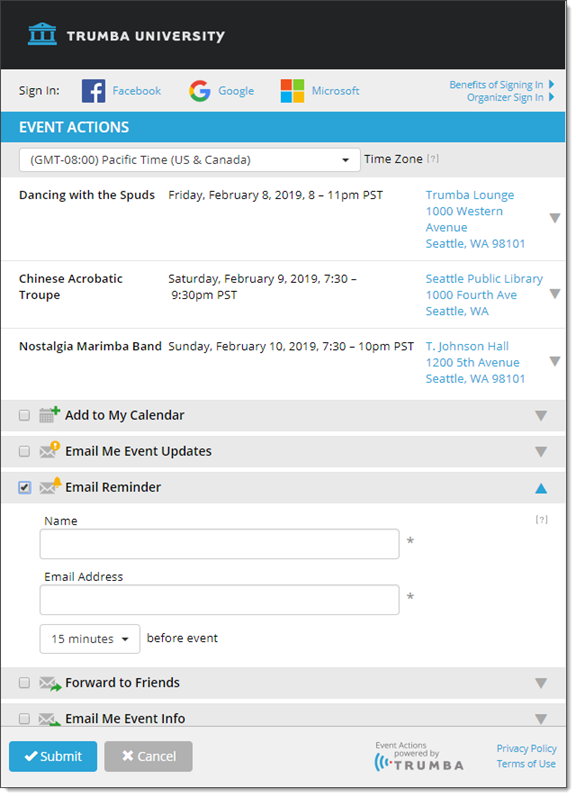The height and width of the screenshot is (797, 576).
Task: Click the Forward to Friends label
Action: pyautogui.click(x=123, y=683)
